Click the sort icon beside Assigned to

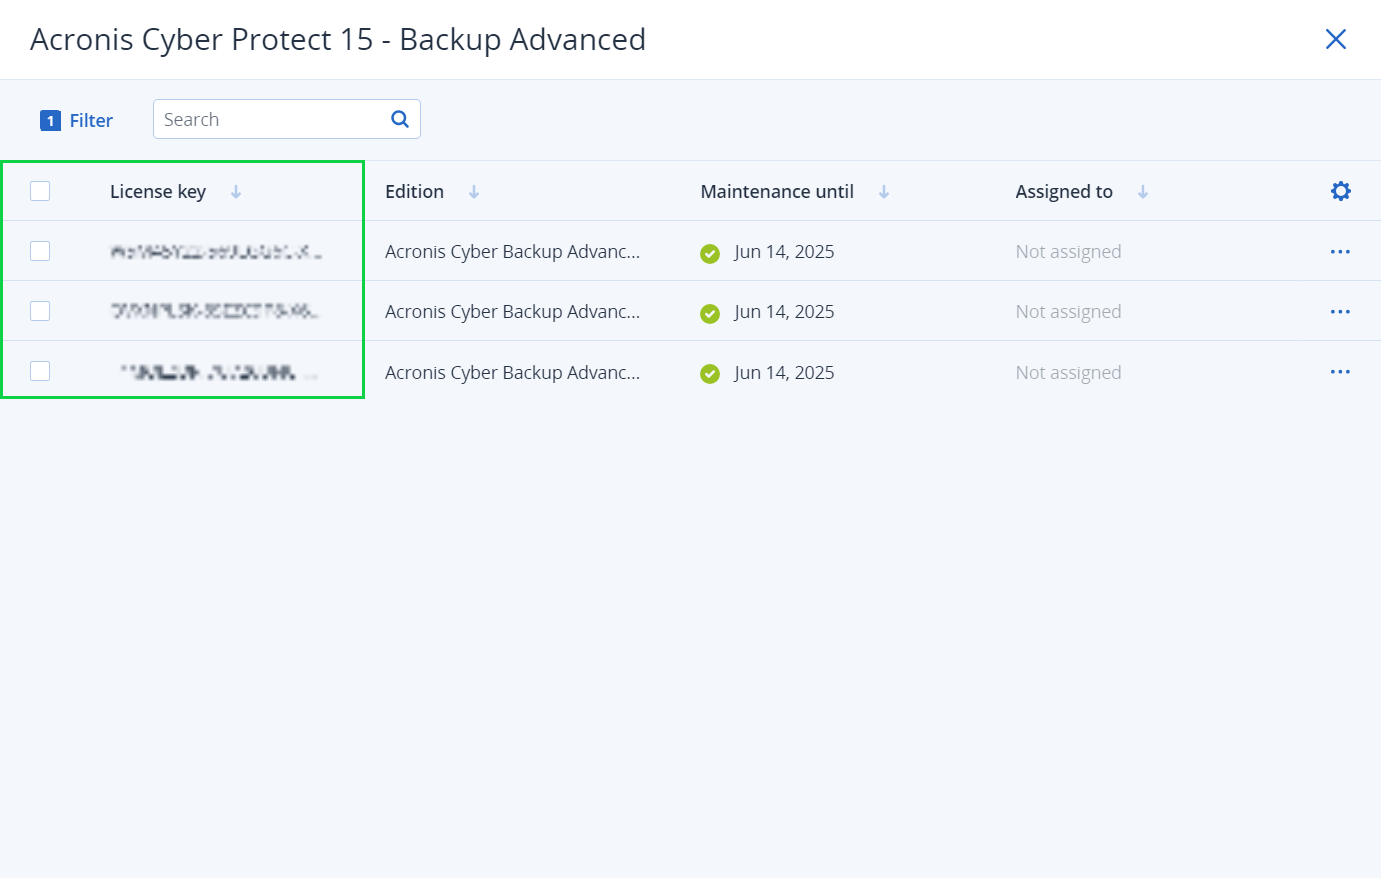(1143, 191)
